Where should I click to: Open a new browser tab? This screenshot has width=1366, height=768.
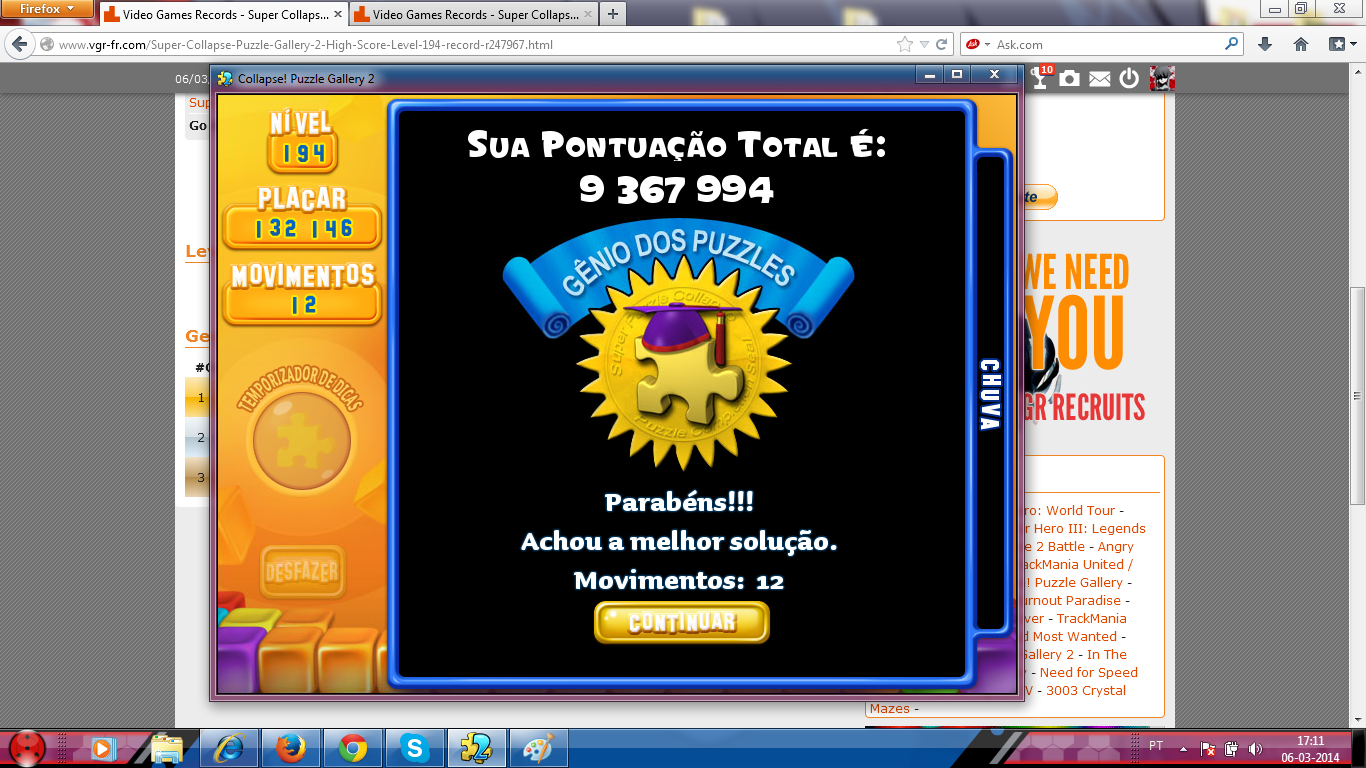pyautogui.click(x=612, y=14)
